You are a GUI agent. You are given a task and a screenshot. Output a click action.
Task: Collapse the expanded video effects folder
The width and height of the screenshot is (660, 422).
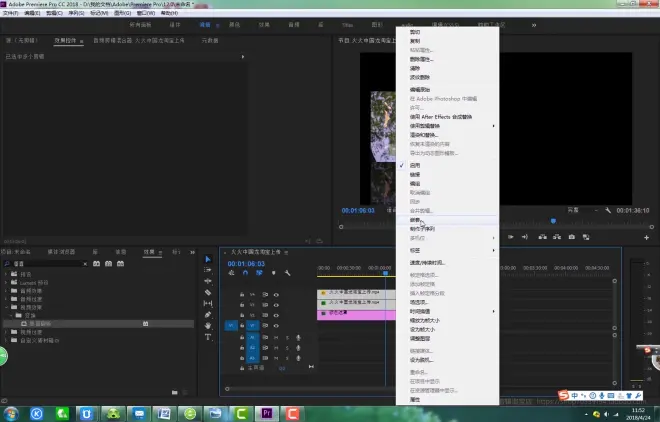tap(6, 308)
